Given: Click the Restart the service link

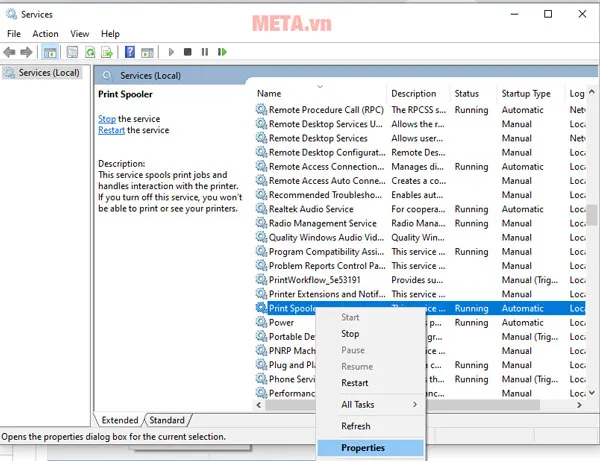Looking at the screenshot, I should (112, 130).
